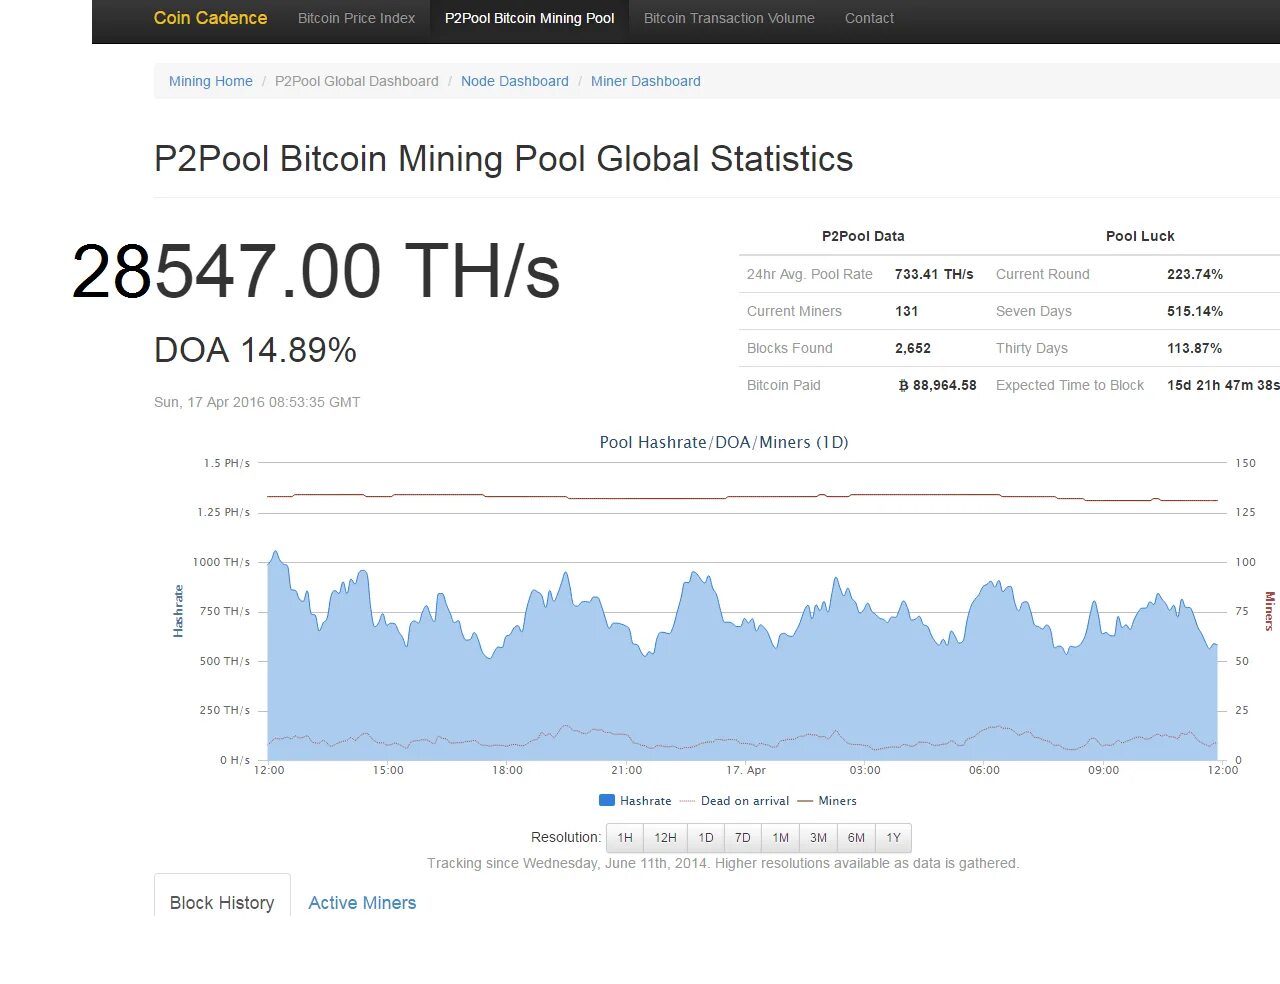This screenshot has width=1280, height=984.
Task: Switch to Active Miners tab
Action: click(x=362, y=902)
